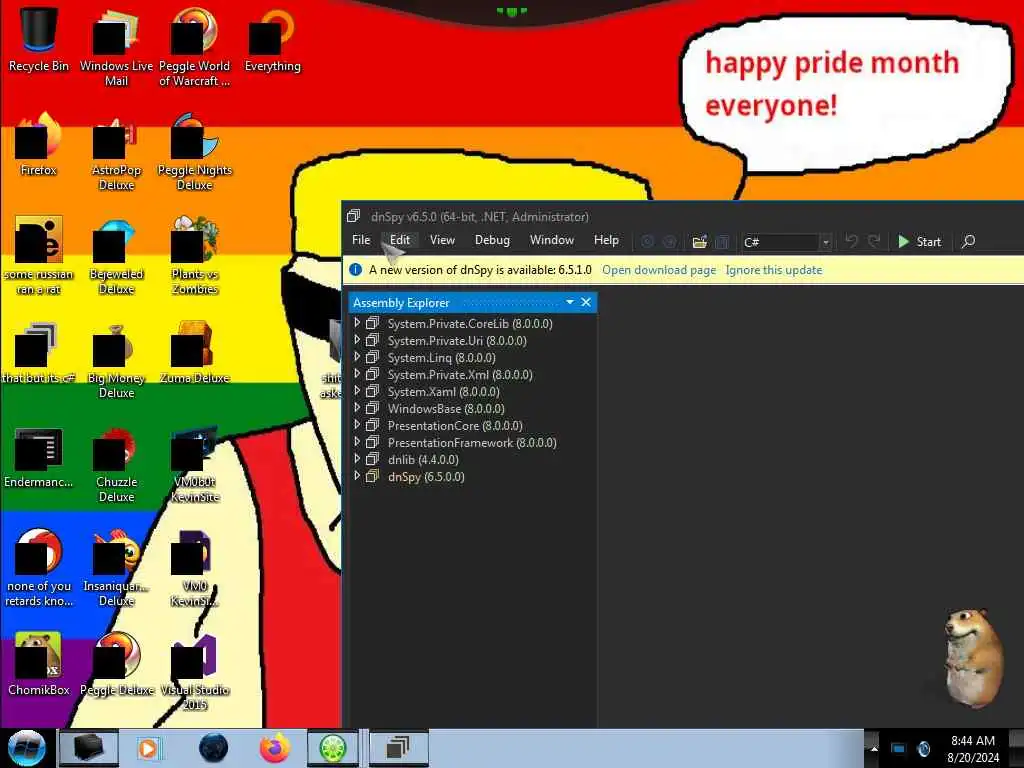Select WindowsBase (8.0.0.0) row

pos(472,408)
